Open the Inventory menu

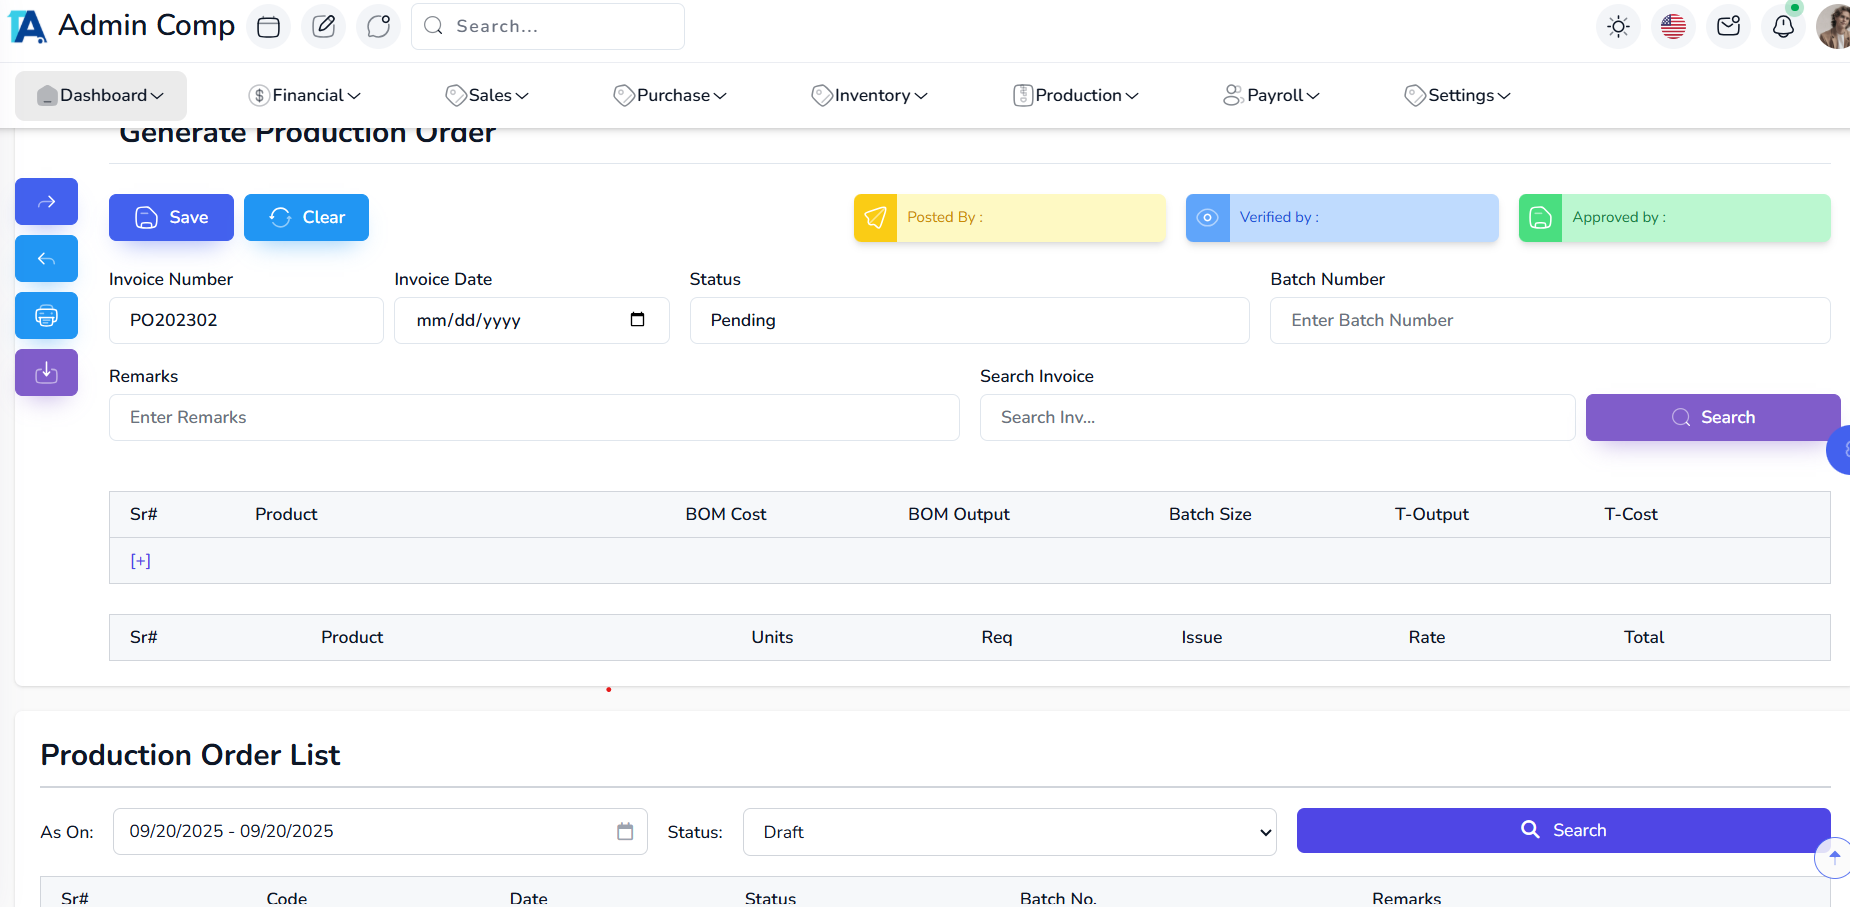click(869, 95)
